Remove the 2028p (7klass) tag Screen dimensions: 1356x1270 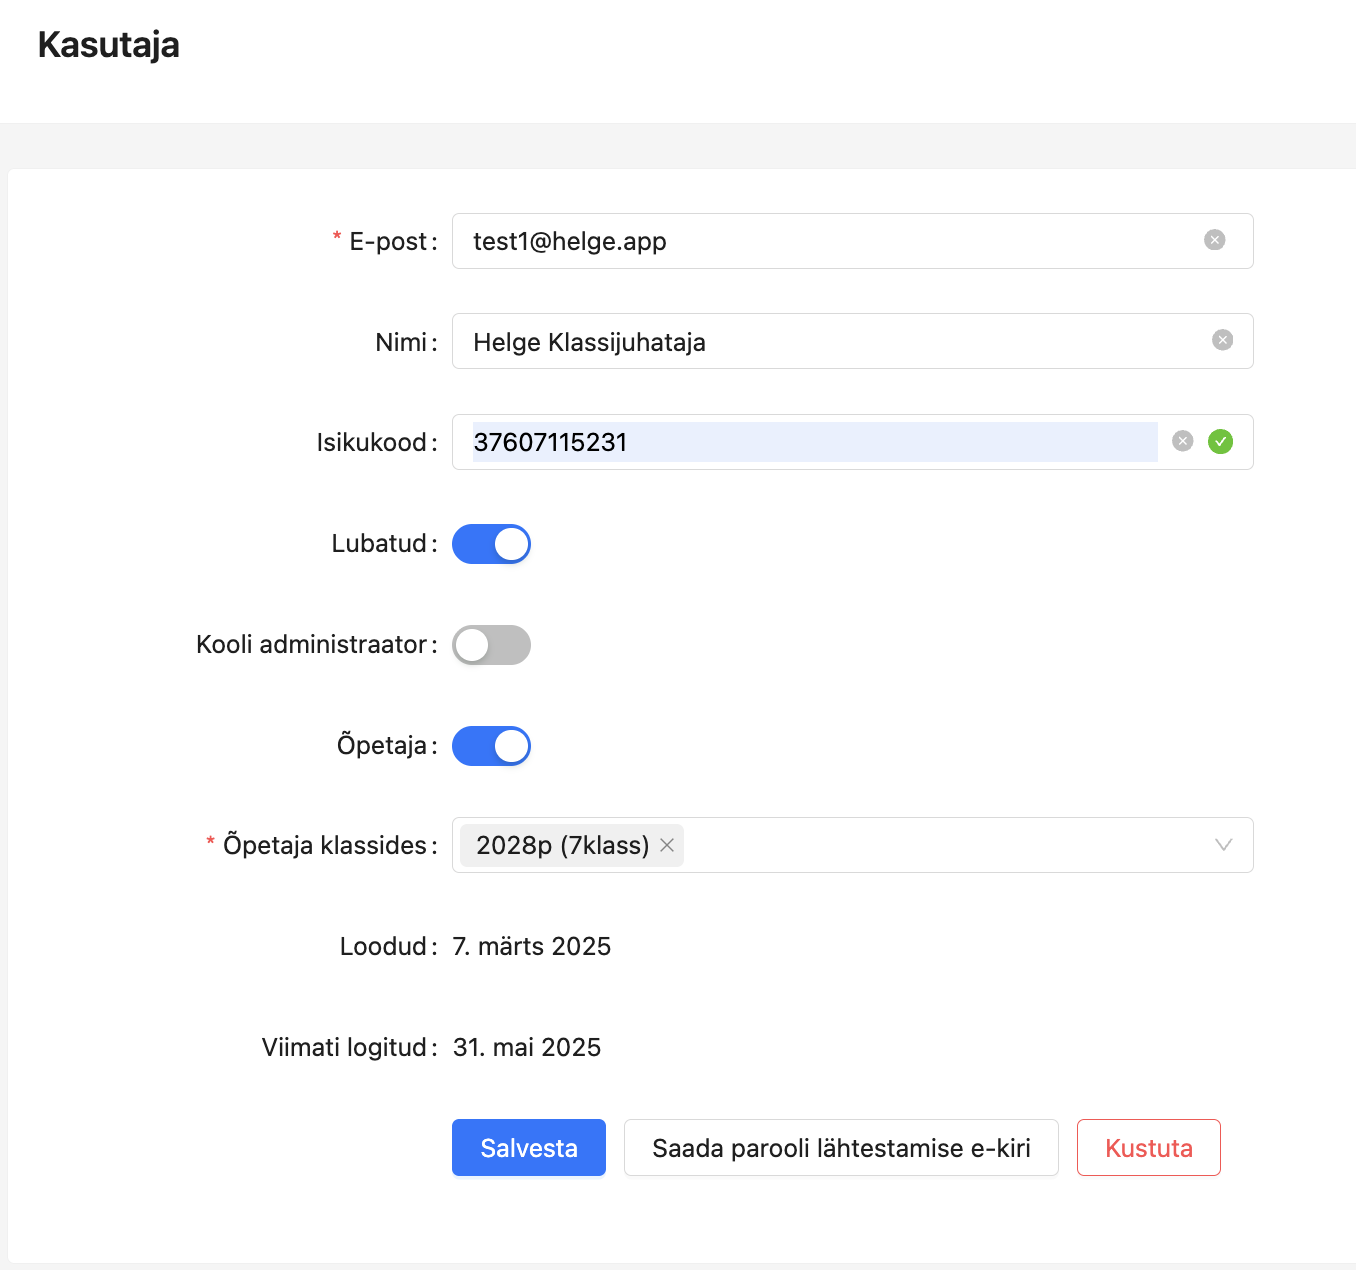coord(667,846)
